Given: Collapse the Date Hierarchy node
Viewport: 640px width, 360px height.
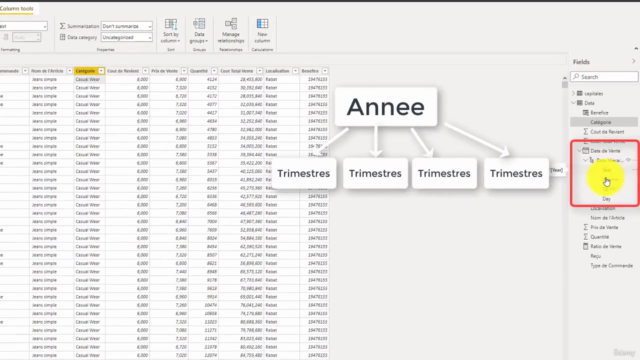Looking at the screenshot, I should coord(585,160).
